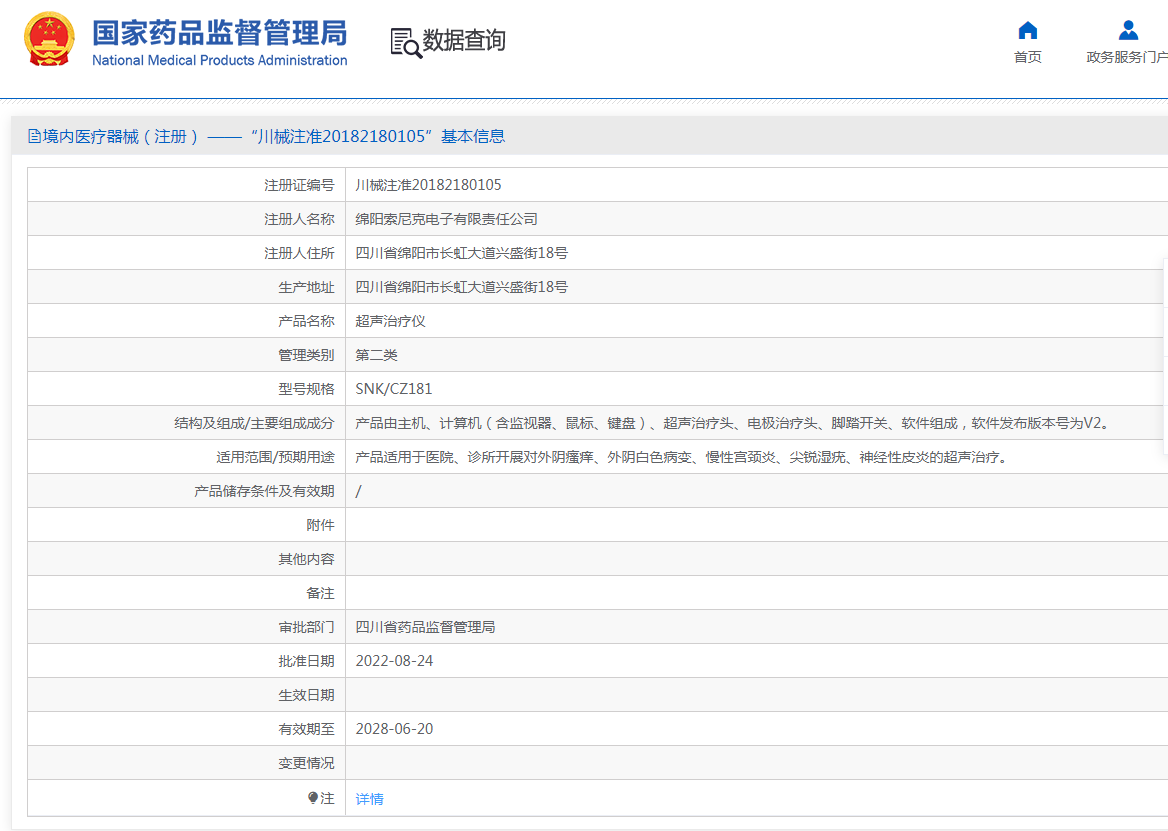1168x831 pixels.
Task: Click the 产品名称 label
Action: 306,321
